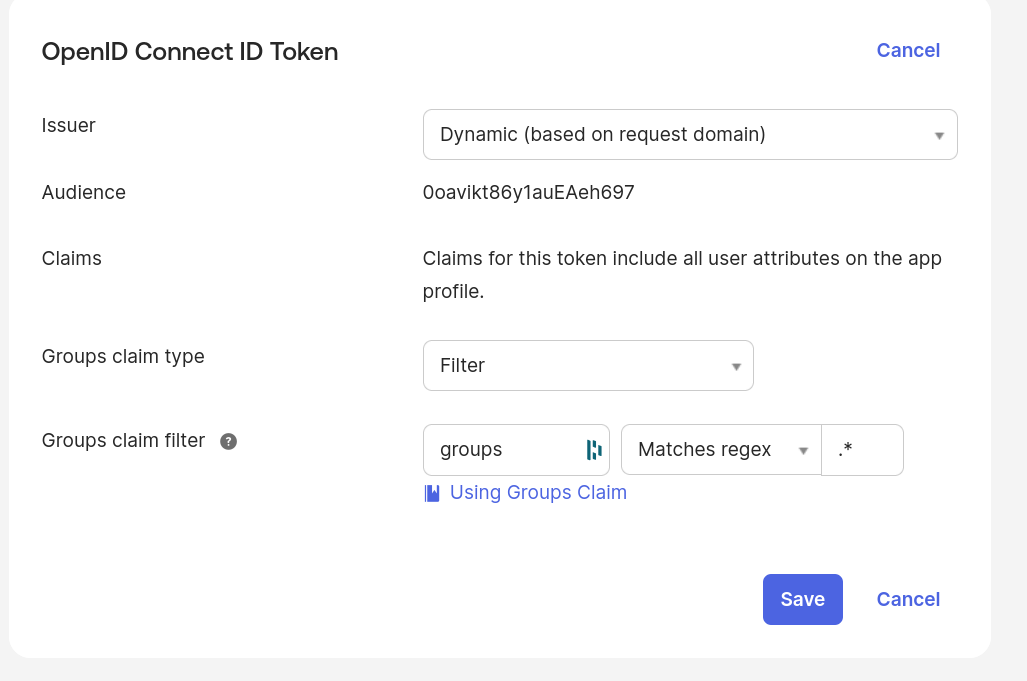
Task: Open the Groups claim type dropdown showing Filter
Action: [x=588, y=365]
